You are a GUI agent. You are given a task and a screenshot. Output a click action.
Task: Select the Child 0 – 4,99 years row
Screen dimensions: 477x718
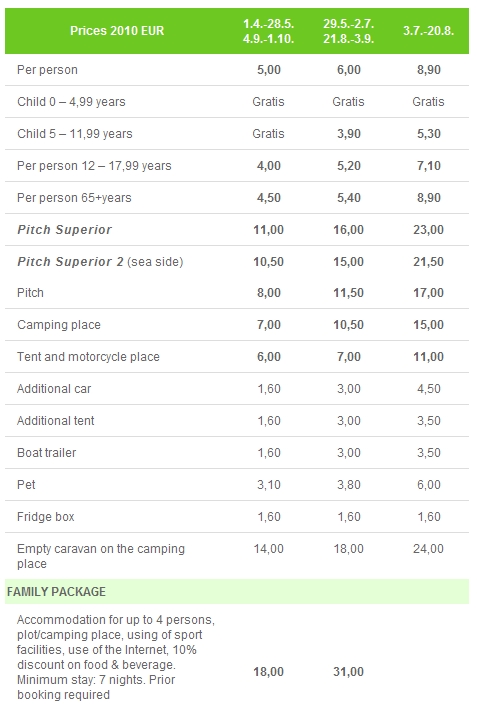click(x=237, y=102)
